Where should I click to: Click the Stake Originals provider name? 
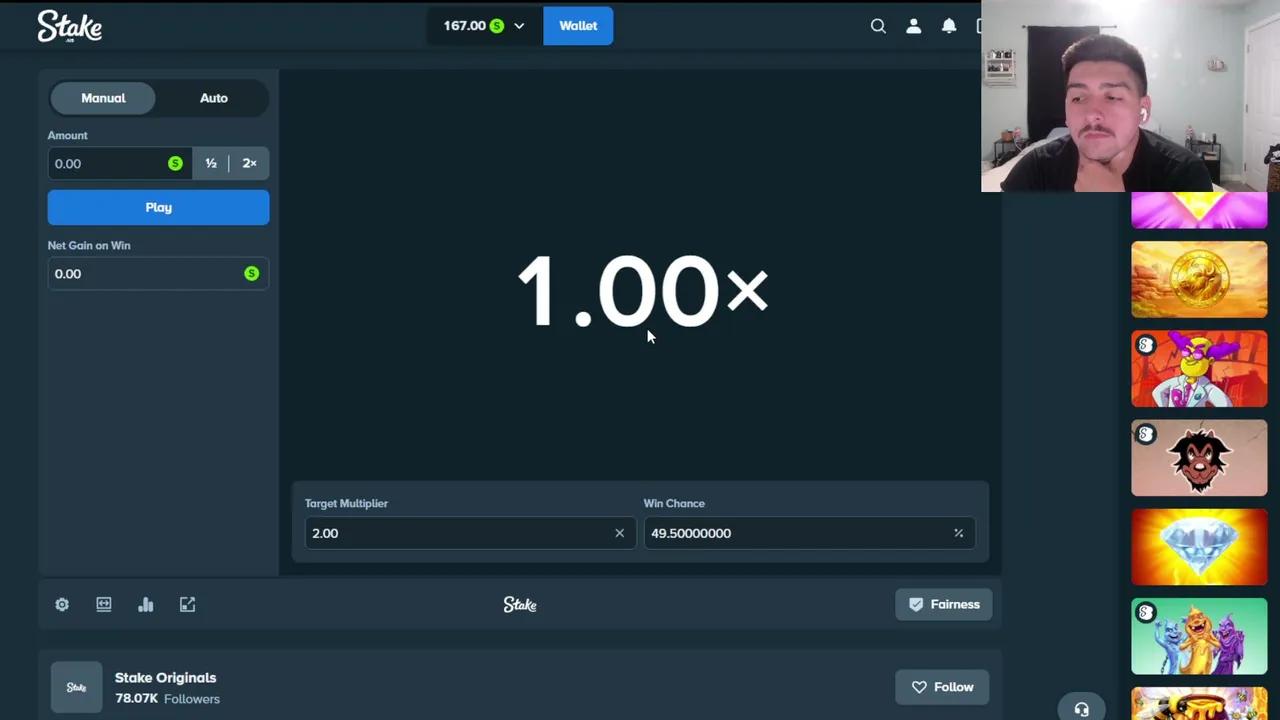[165, 678]
